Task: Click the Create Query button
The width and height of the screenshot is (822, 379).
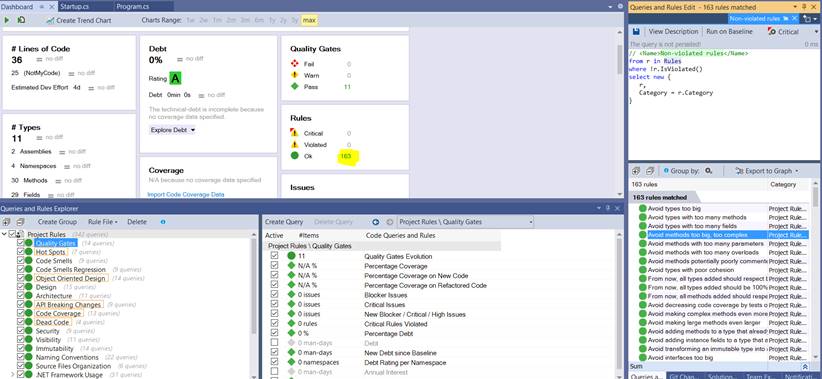Action: 284,222
